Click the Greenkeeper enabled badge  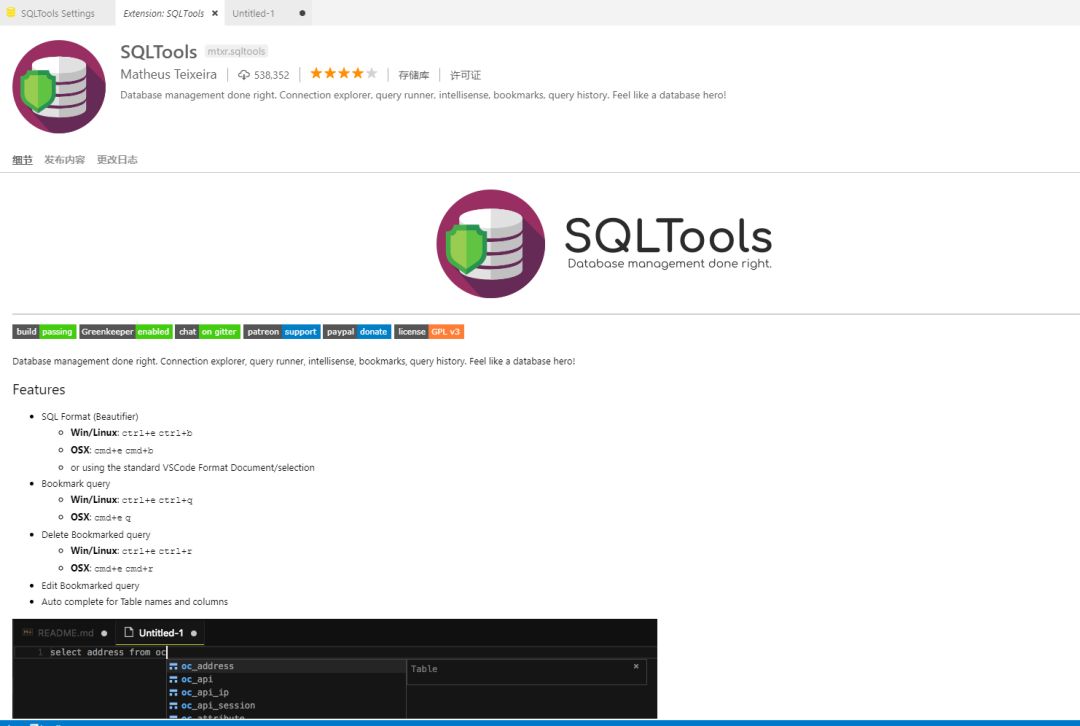(x=125, y=332)
